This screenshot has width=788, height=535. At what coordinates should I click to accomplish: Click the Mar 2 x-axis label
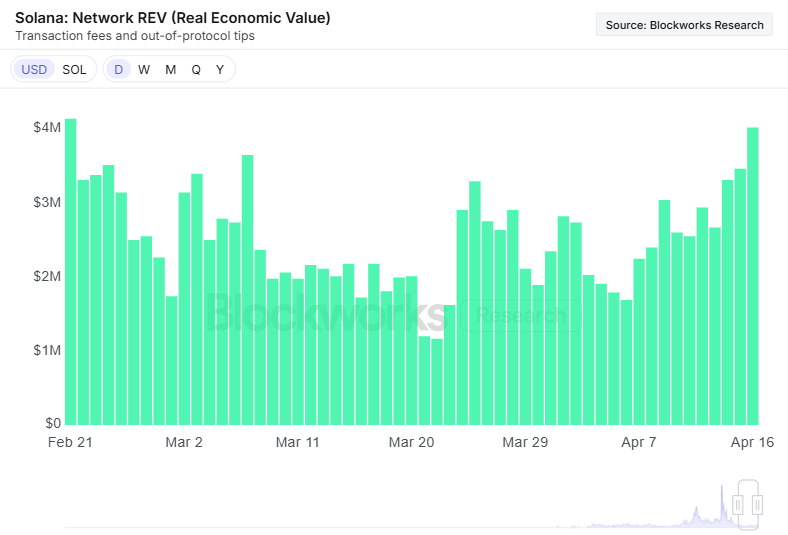click(x=184, y=442)
